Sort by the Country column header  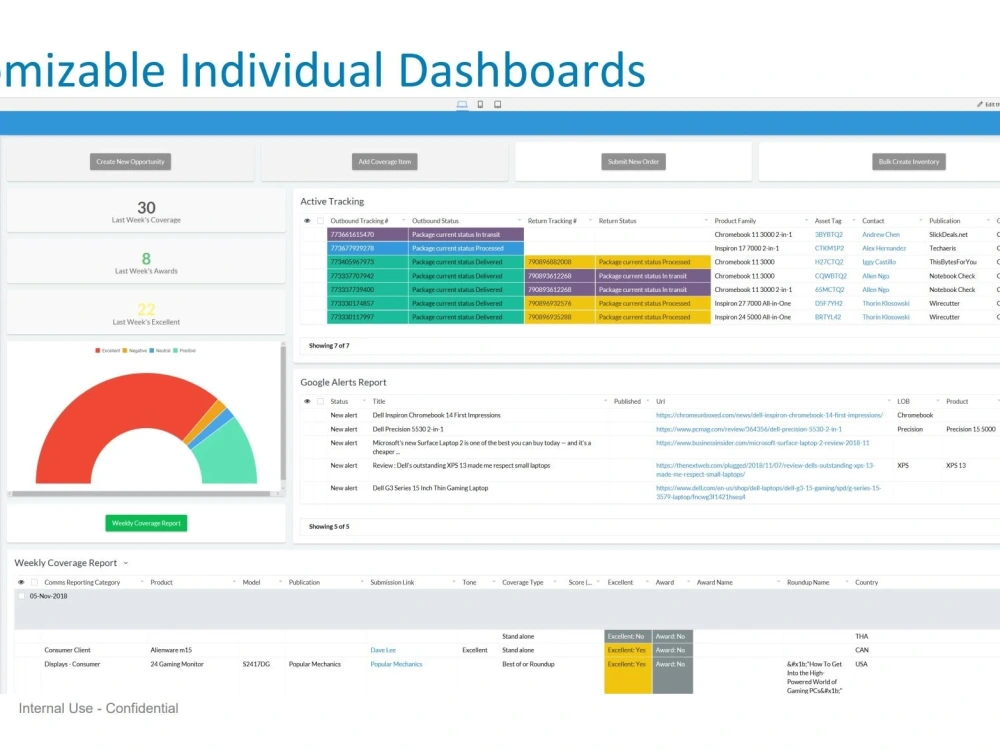(866, 582)
